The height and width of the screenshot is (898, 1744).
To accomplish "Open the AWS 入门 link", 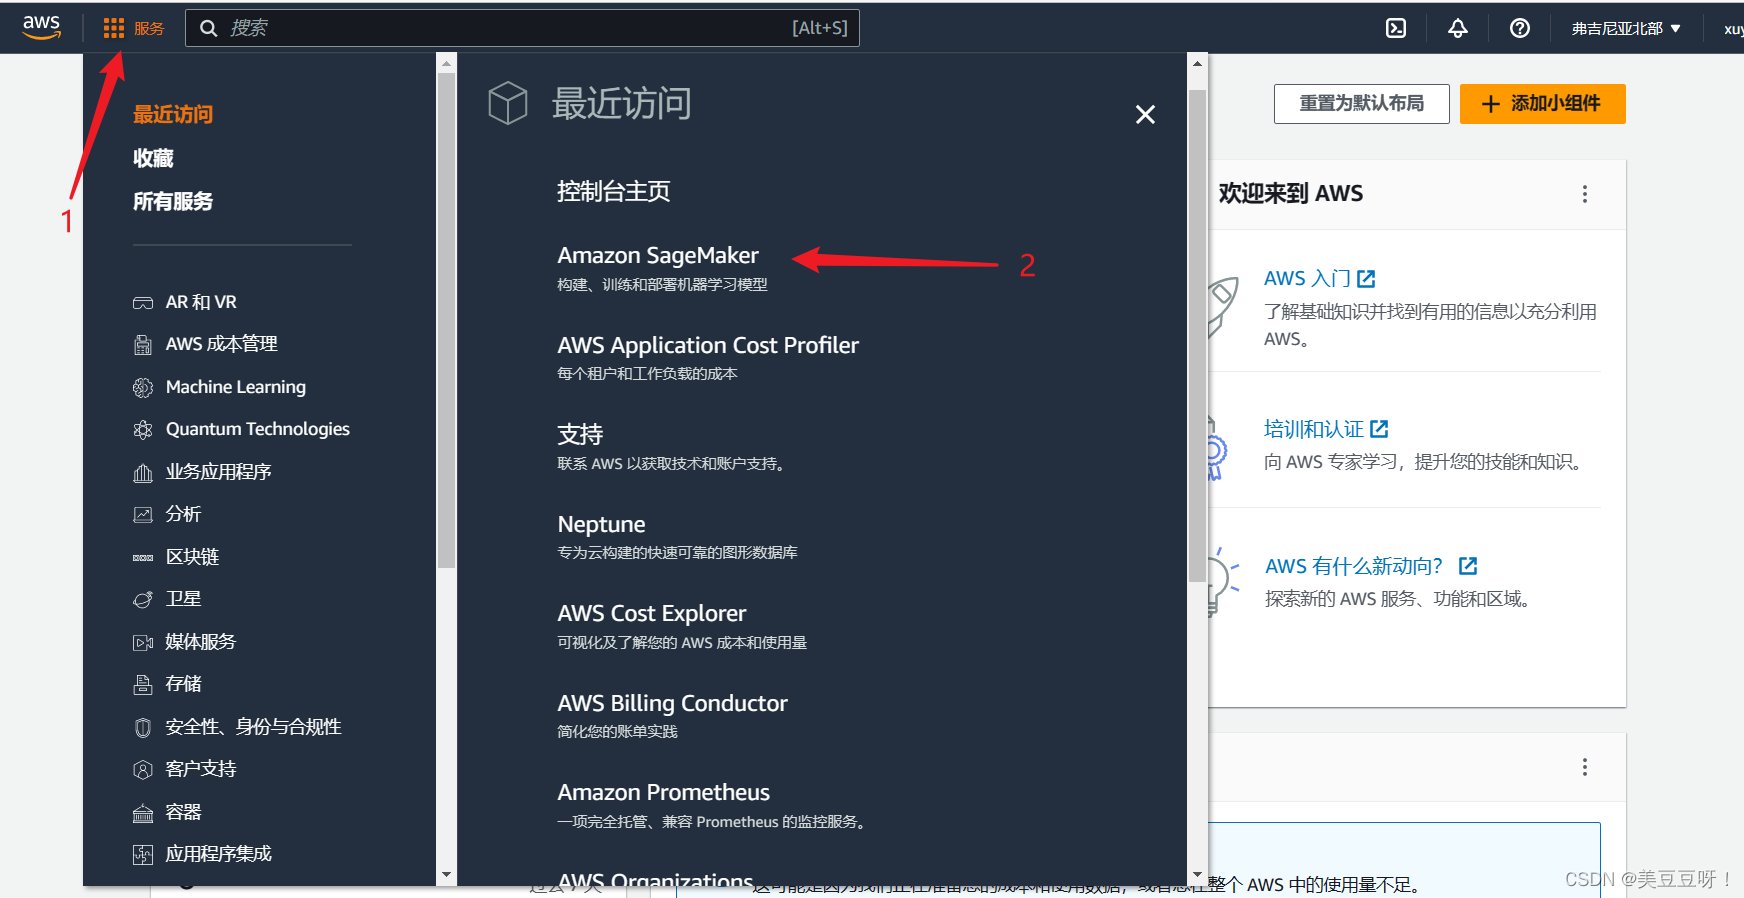I will (x=1307, y=279).
